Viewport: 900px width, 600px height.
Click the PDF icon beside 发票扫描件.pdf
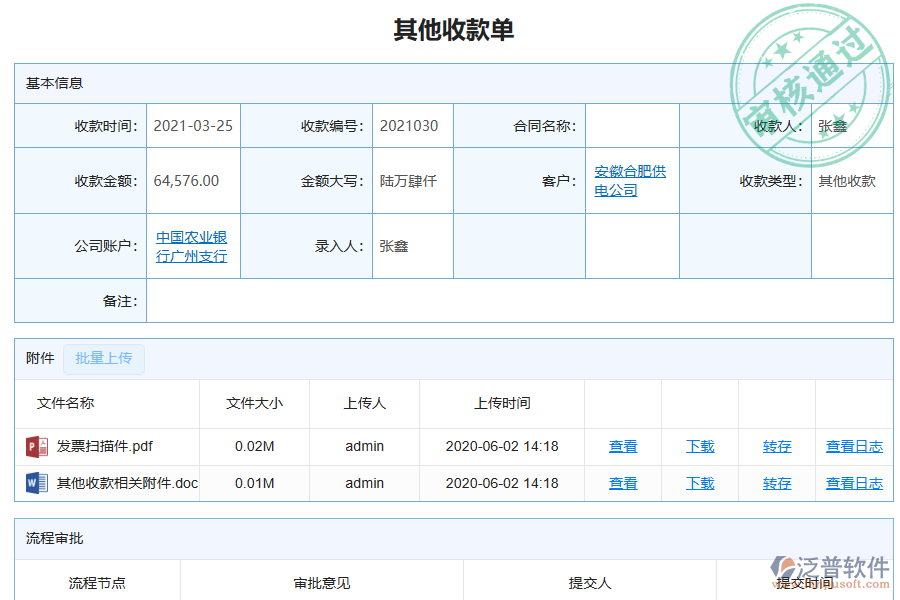coord(36,446)
